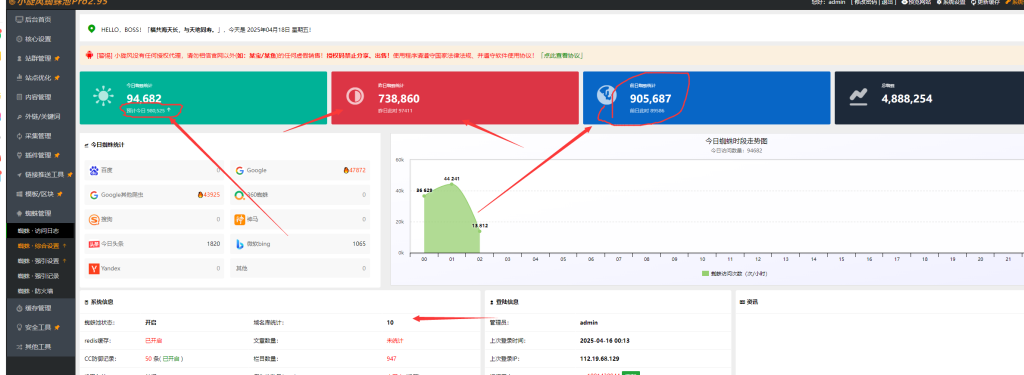Click the 微软bing logo icon

click(240, 244)
